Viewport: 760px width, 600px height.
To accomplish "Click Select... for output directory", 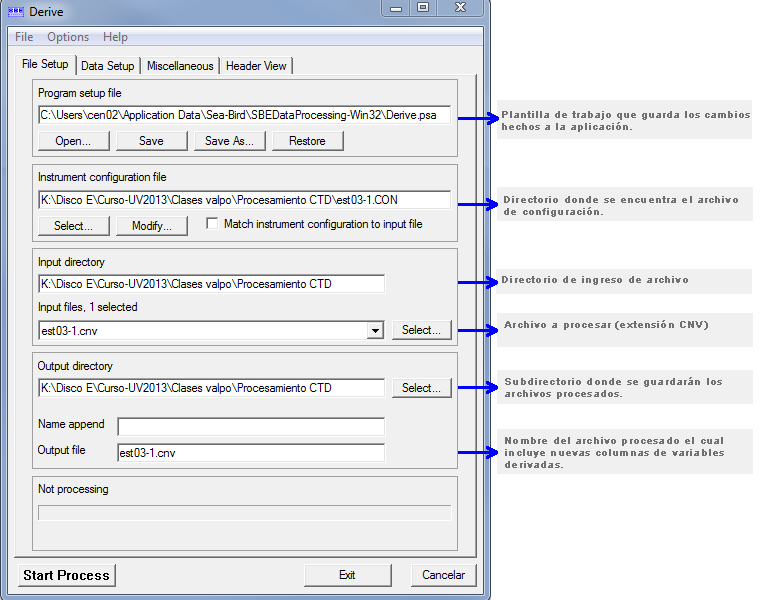I will pyautogui.click(x=421, y=388).
